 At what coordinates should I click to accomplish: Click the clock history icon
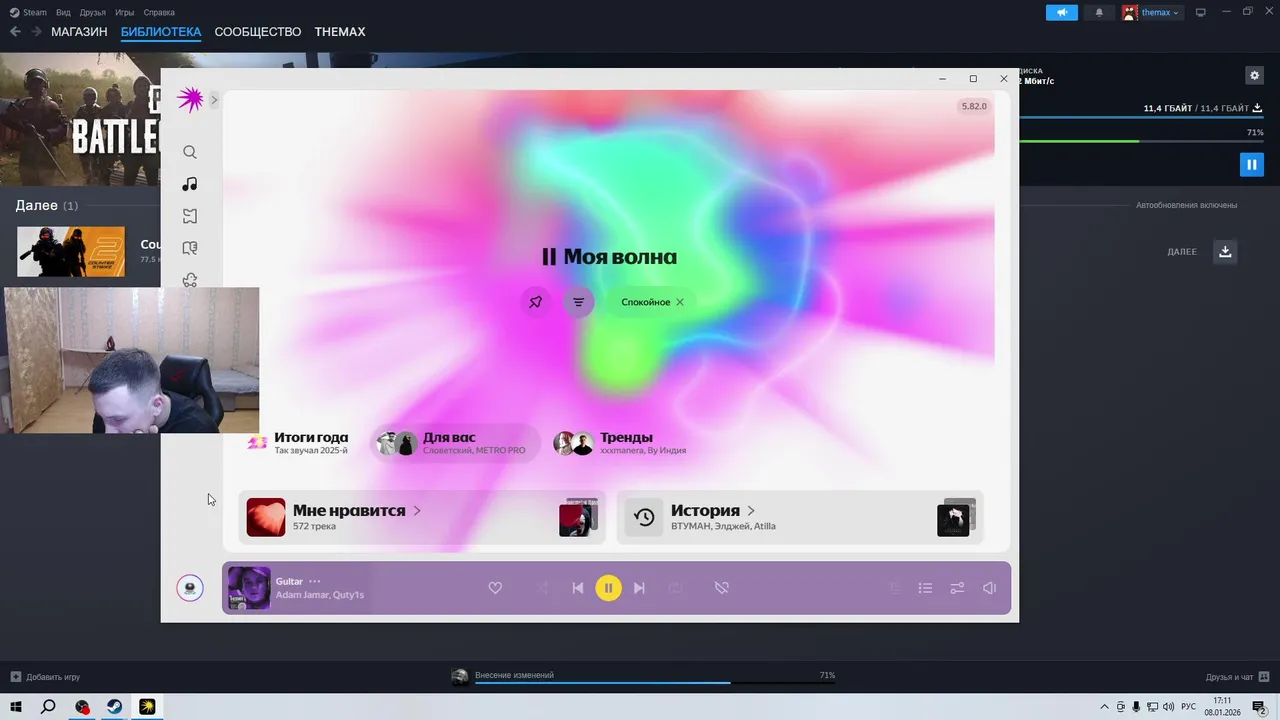point(644,517)
